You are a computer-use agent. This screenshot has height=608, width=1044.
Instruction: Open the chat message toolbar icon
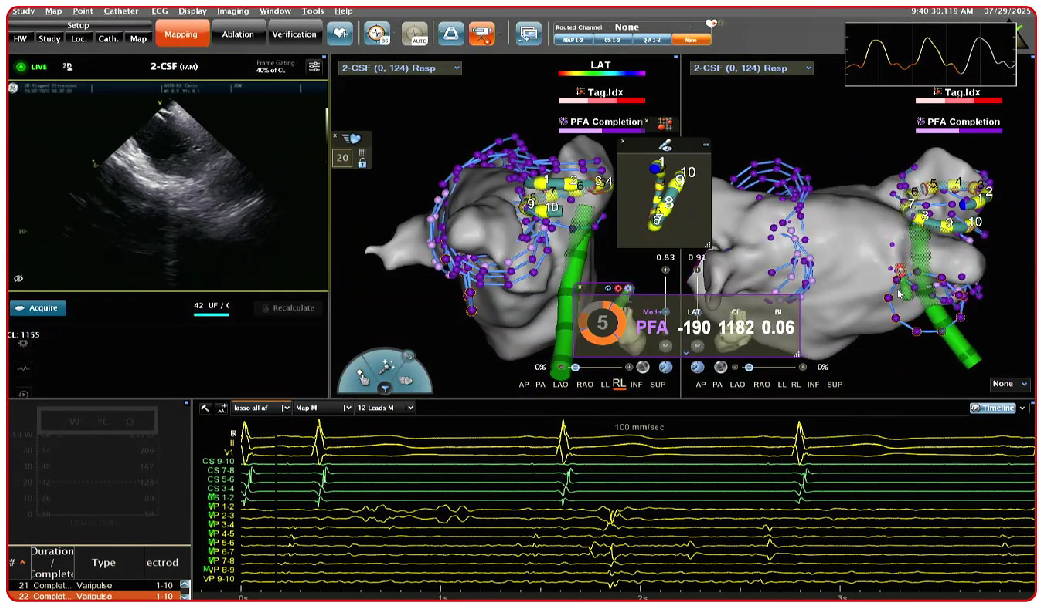coord(527,34)
